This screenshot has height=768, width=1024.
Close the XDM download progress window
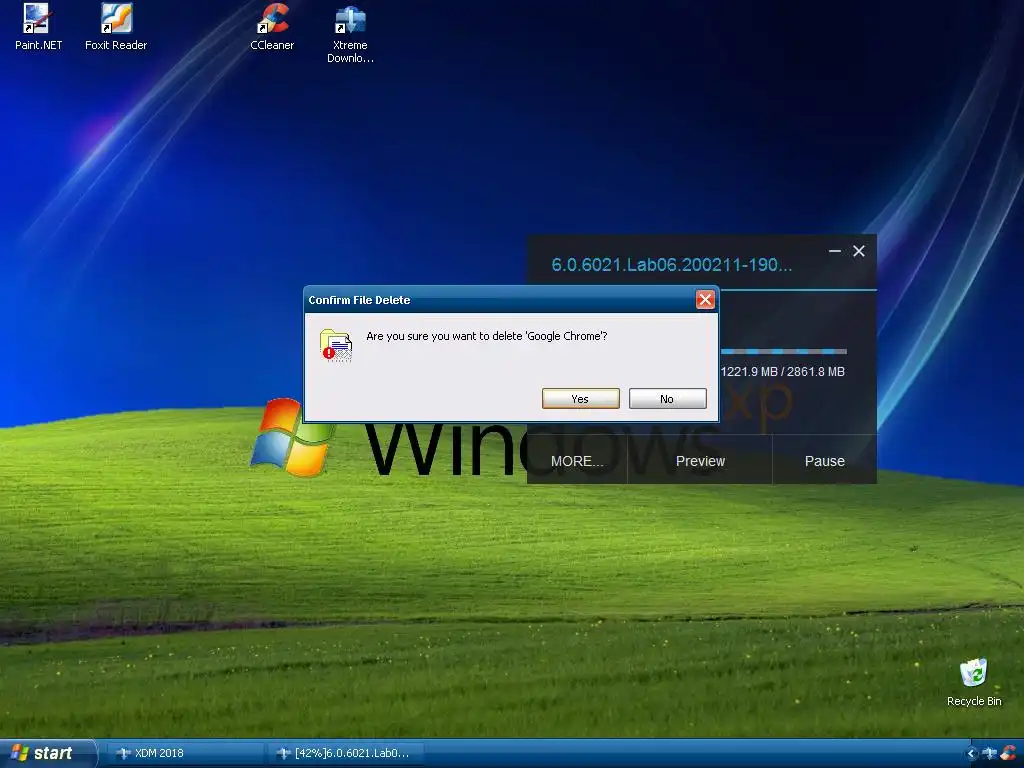(859, 251)
